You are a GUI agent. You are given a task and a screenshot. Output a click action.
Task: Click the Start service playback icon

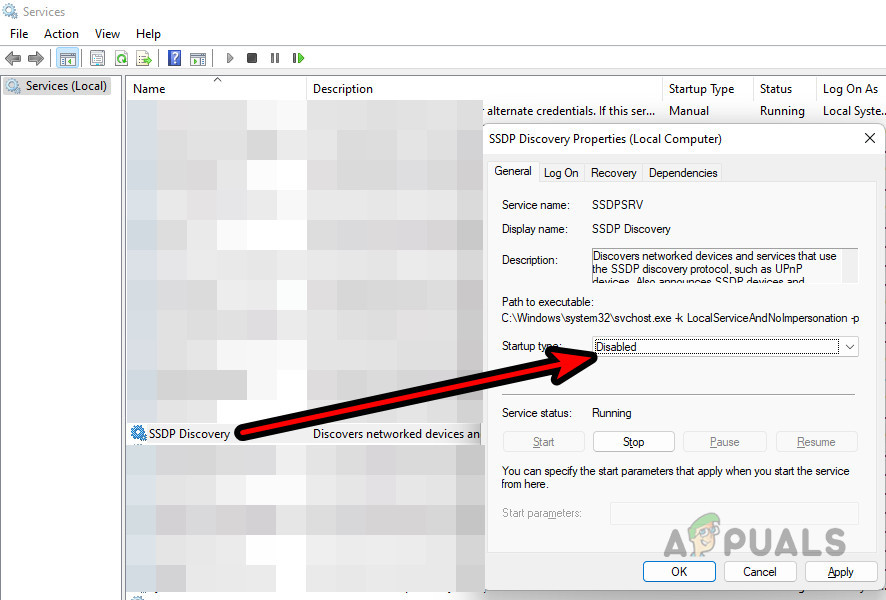pyautogui.click(x=230, y=57)
